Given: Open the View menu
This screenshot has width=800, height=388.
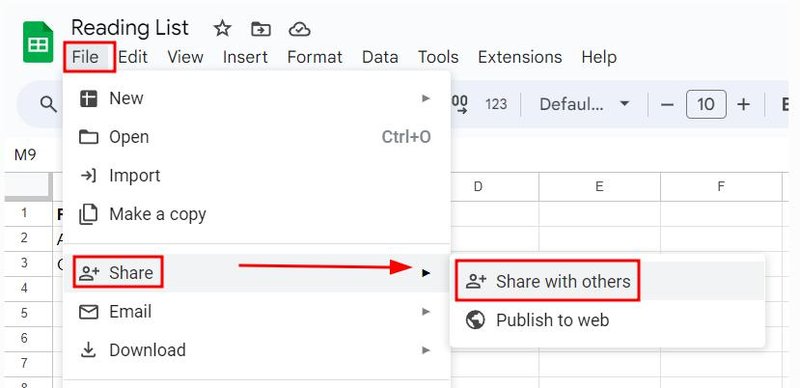Looking at the screenshot, I should pos(185,57).
